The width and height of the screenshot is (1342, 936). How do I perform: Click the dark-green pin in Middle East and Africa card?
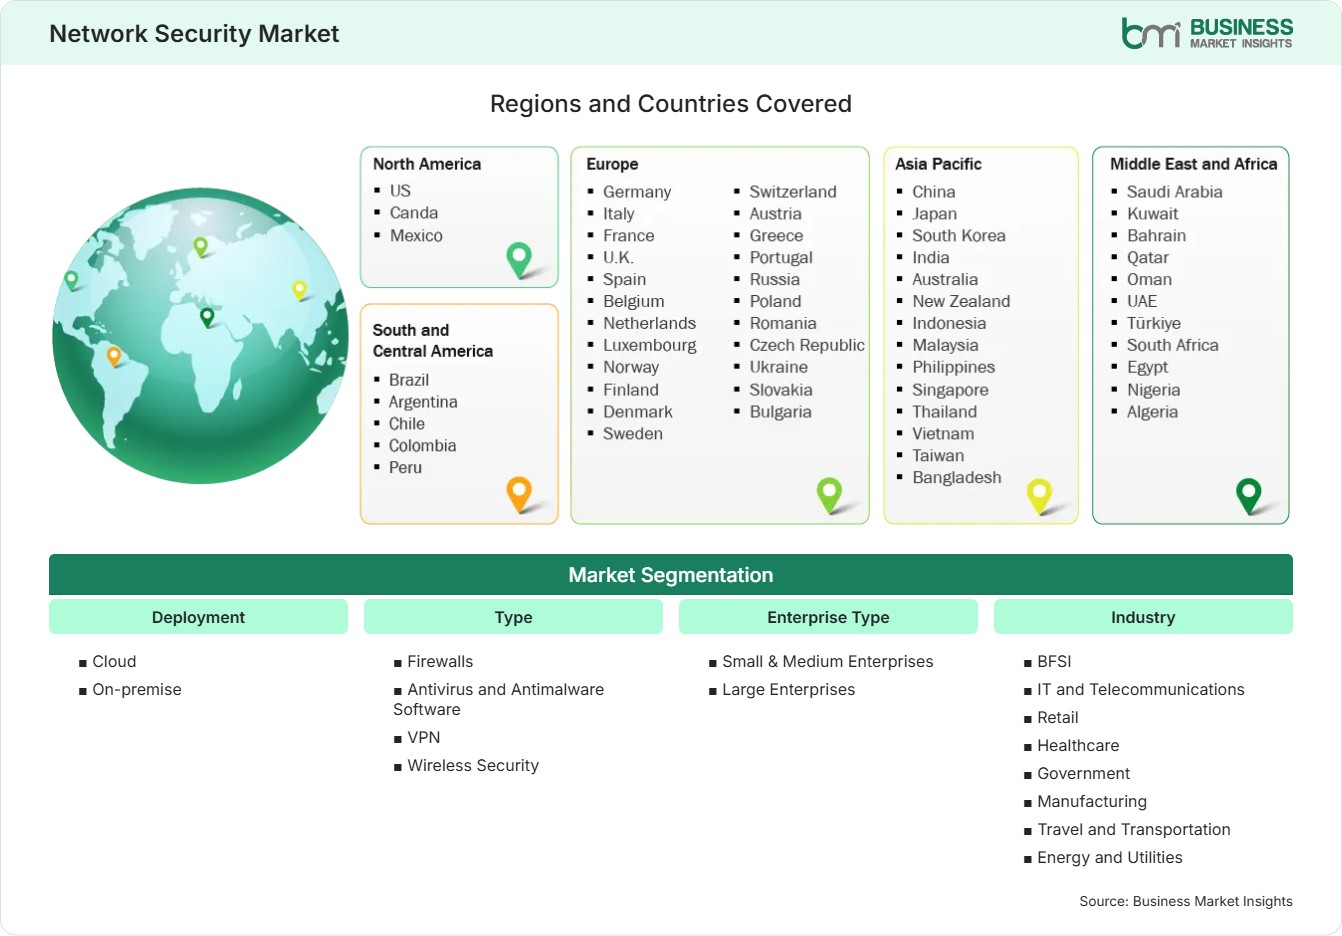pyautogui.click(x=1249, y=495)
